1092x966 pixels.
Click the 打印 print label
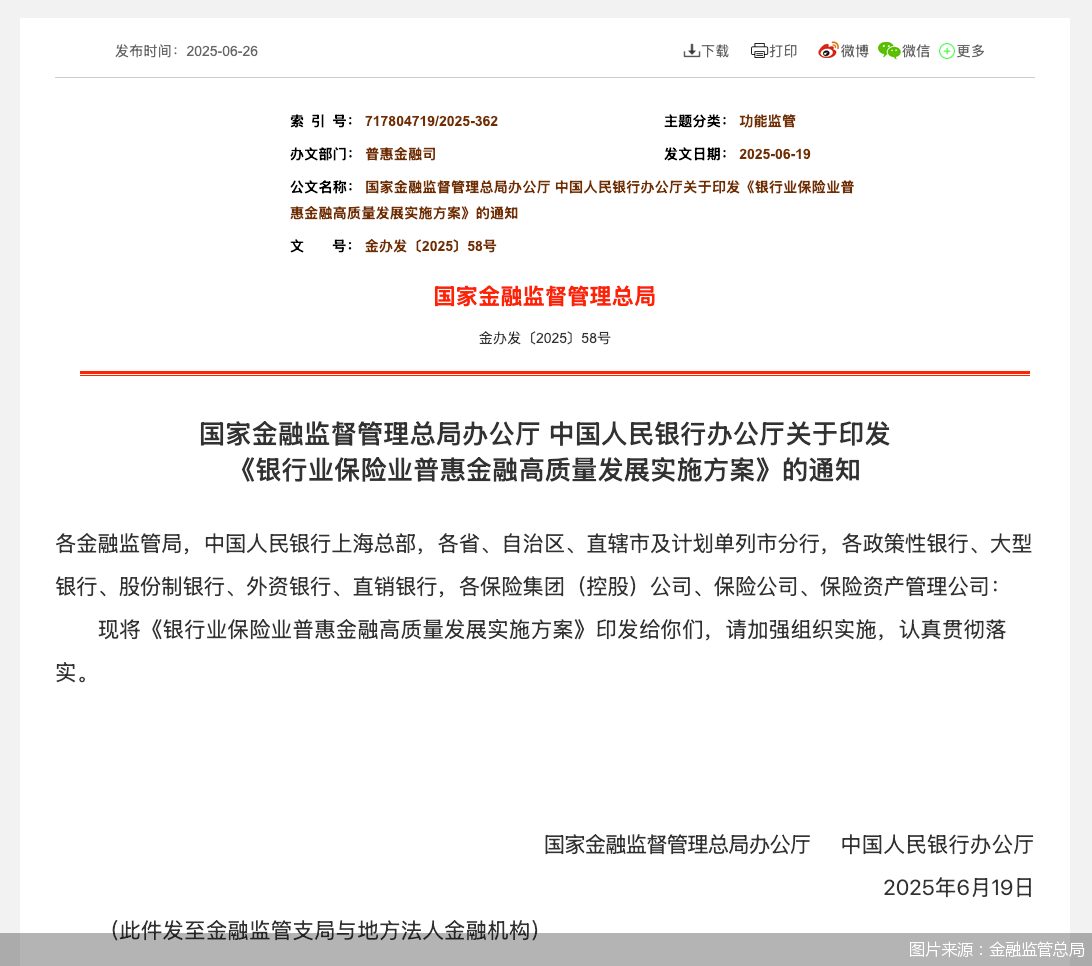pyautogui.click(x=781, y=50)
